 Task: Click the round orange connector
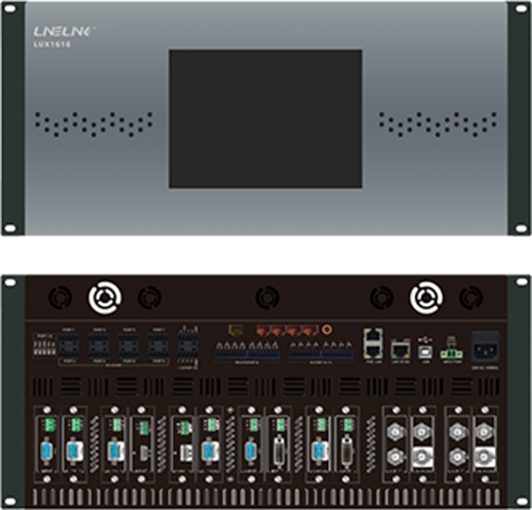[327, 329]
